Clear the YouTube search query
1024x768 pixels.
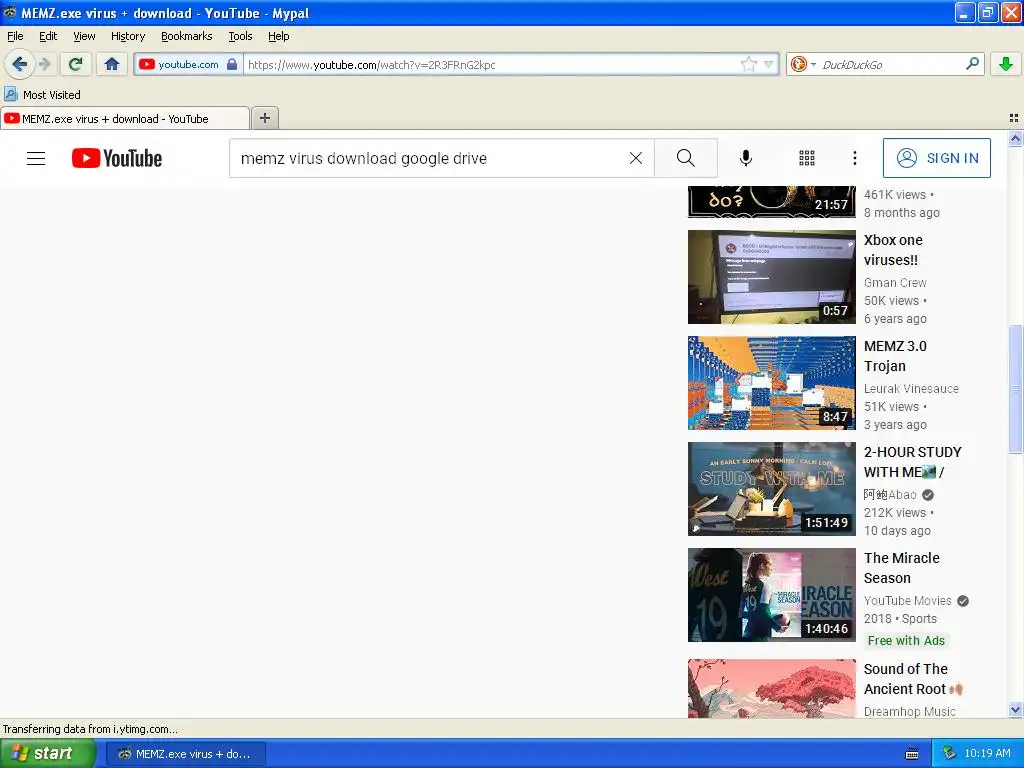(x=635, y=158)
